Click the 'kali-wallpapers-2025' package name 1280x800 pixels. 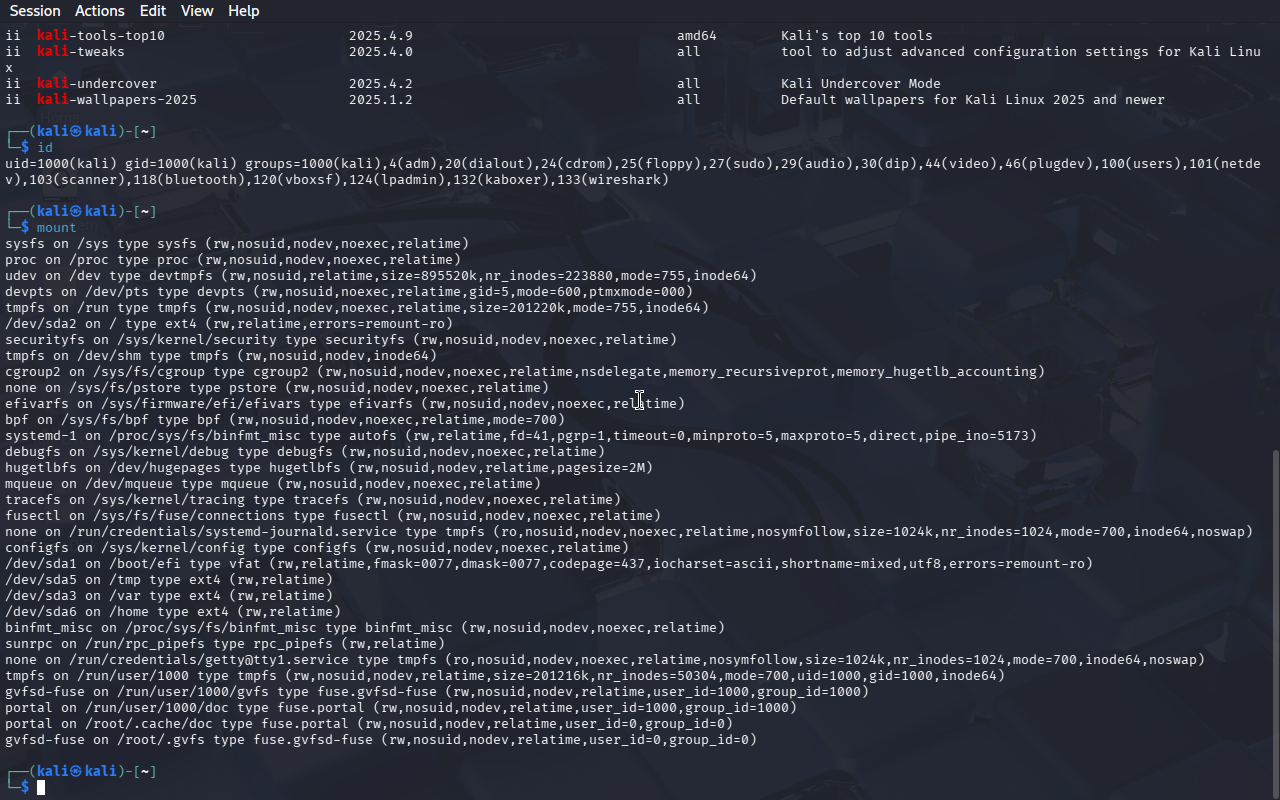click(x=117, y=99)
